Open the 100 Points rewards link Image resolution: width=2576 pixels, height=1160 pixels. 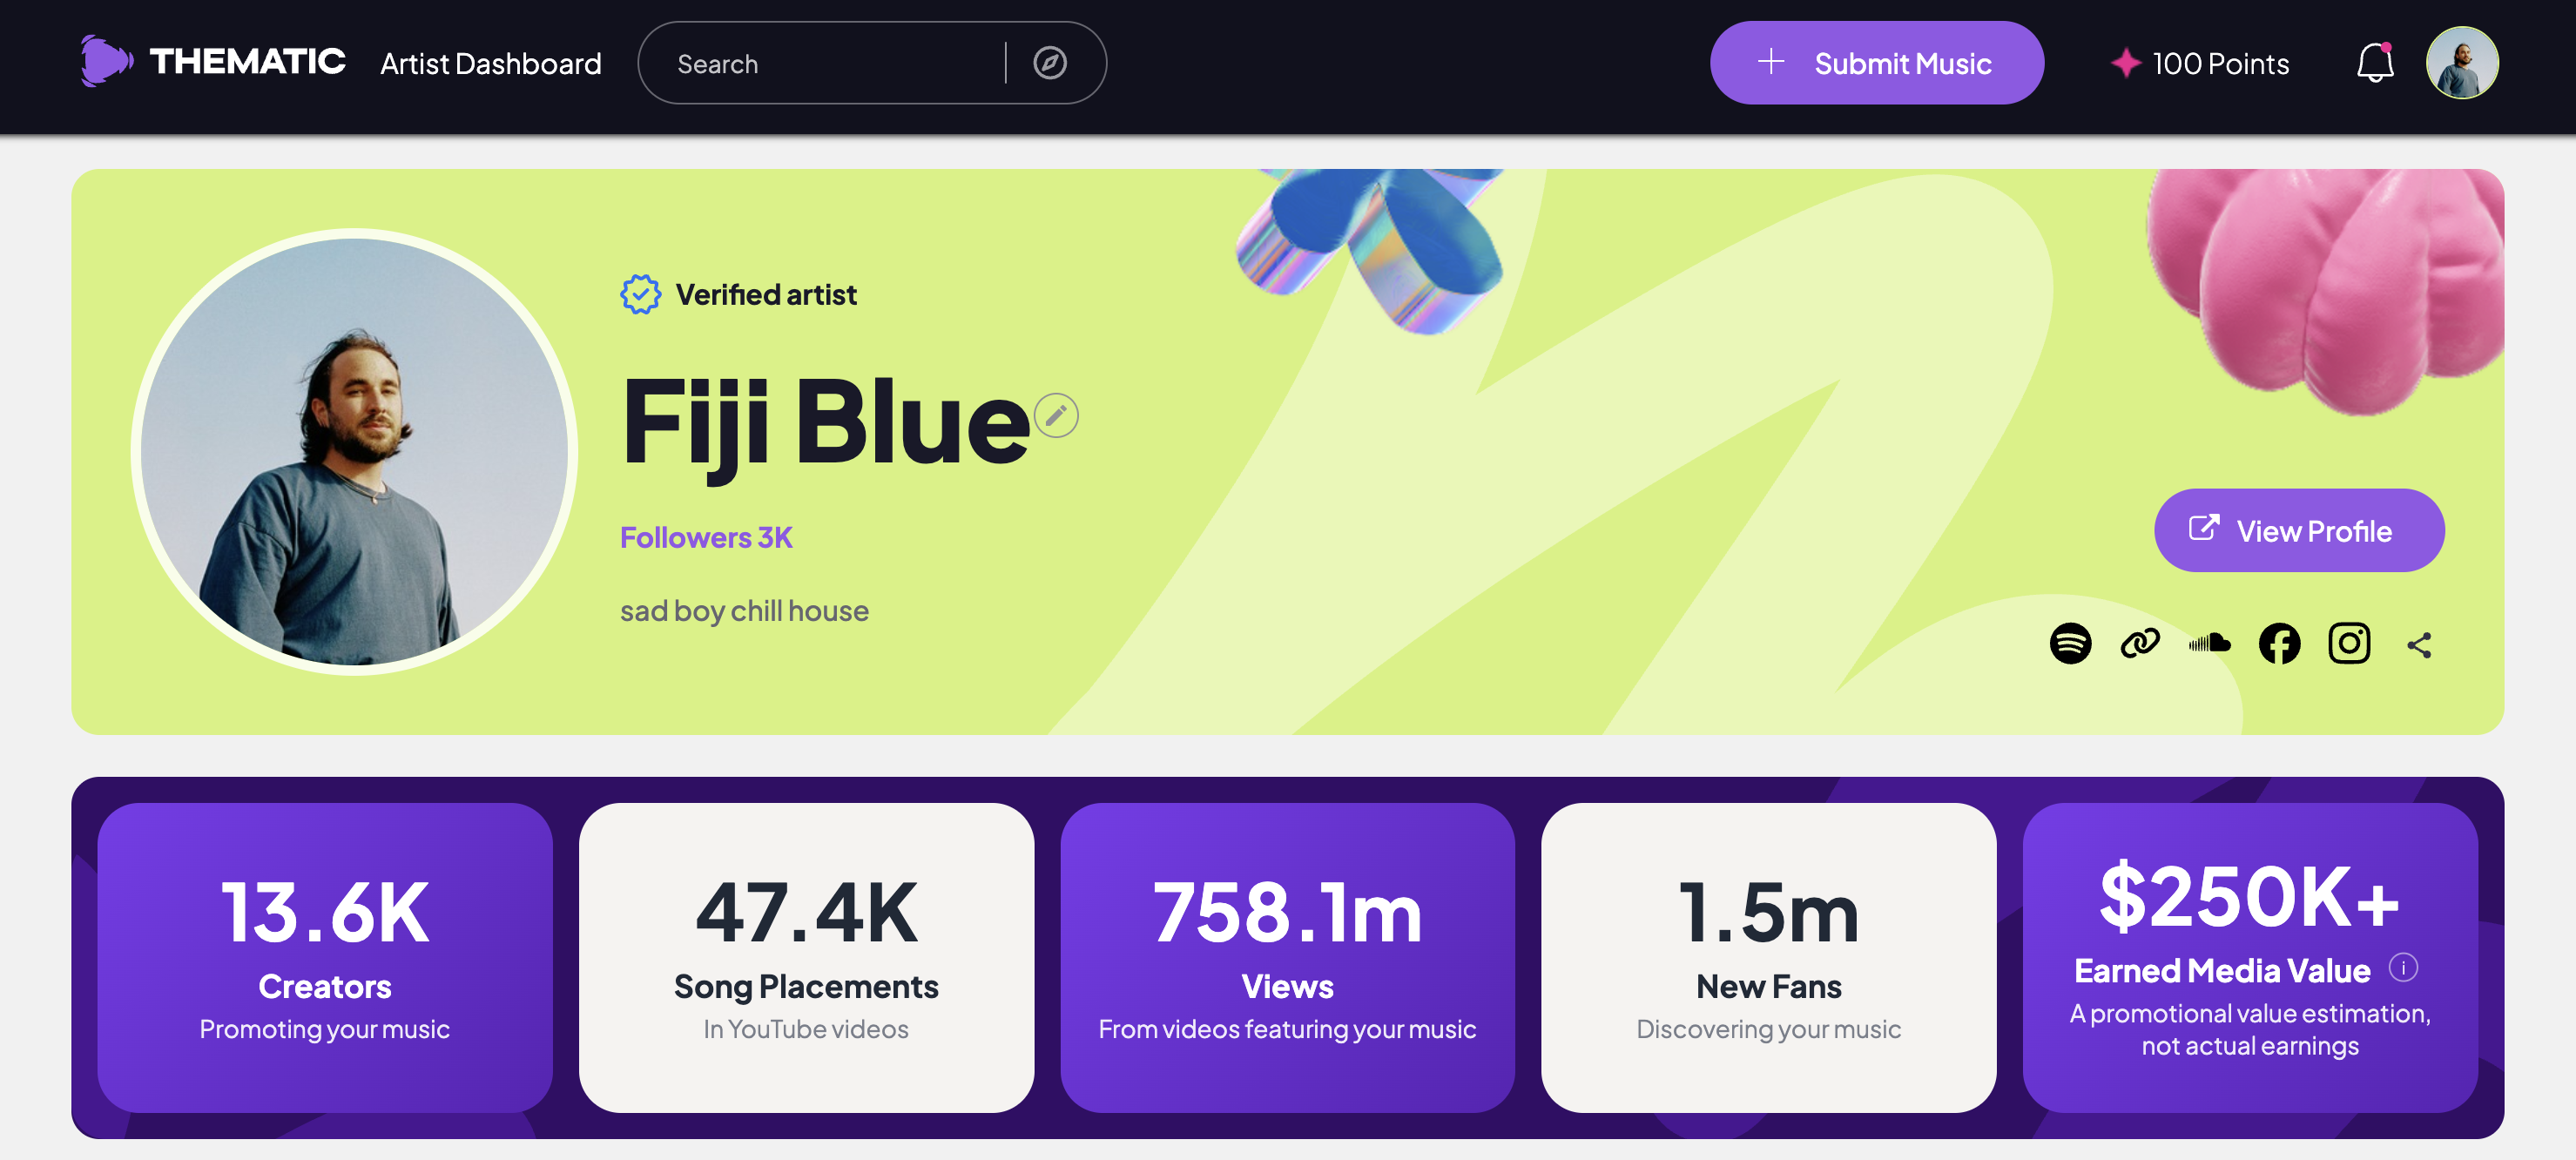pos(2200,64)
